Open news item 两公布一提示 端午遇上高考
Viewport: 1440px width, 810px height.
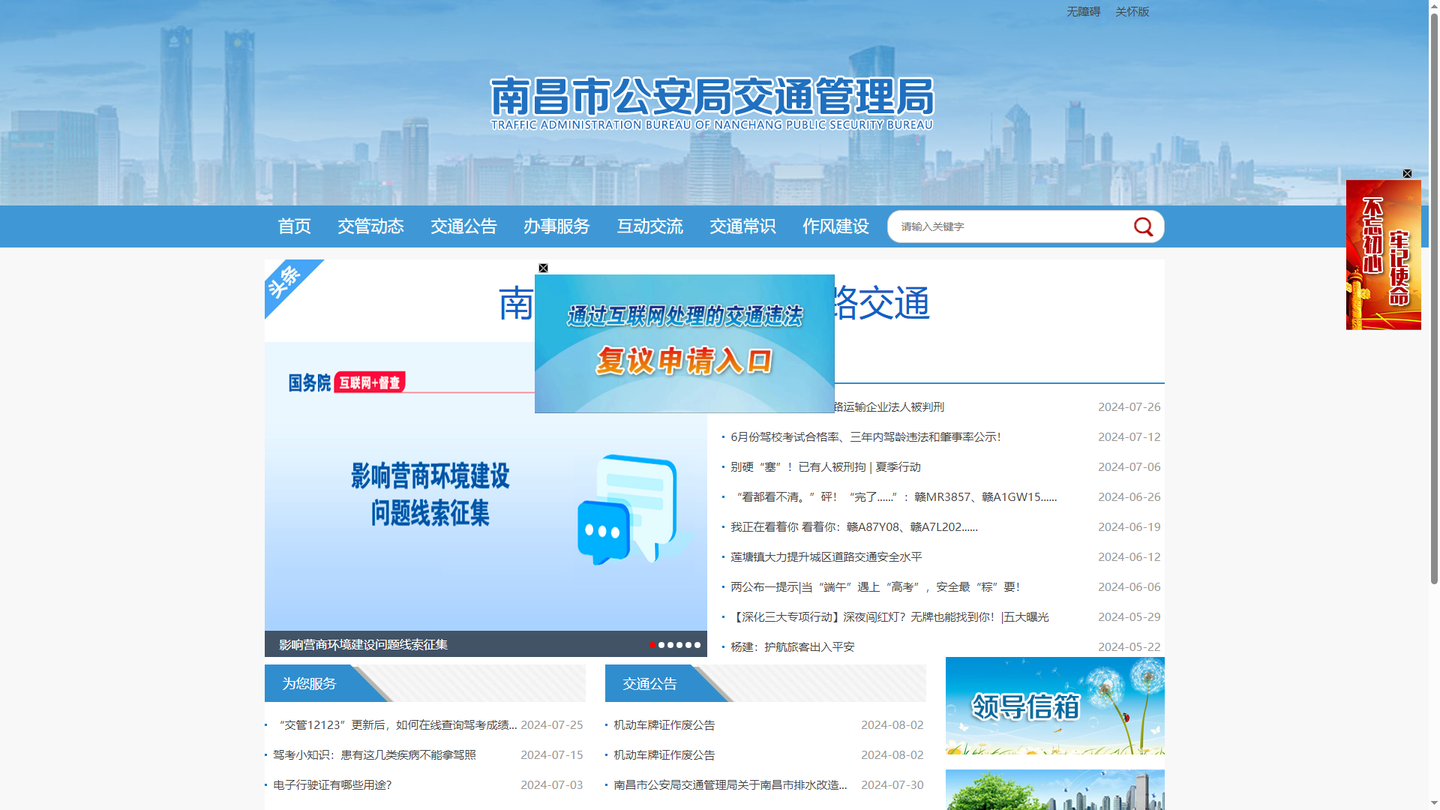coord(875,587)
